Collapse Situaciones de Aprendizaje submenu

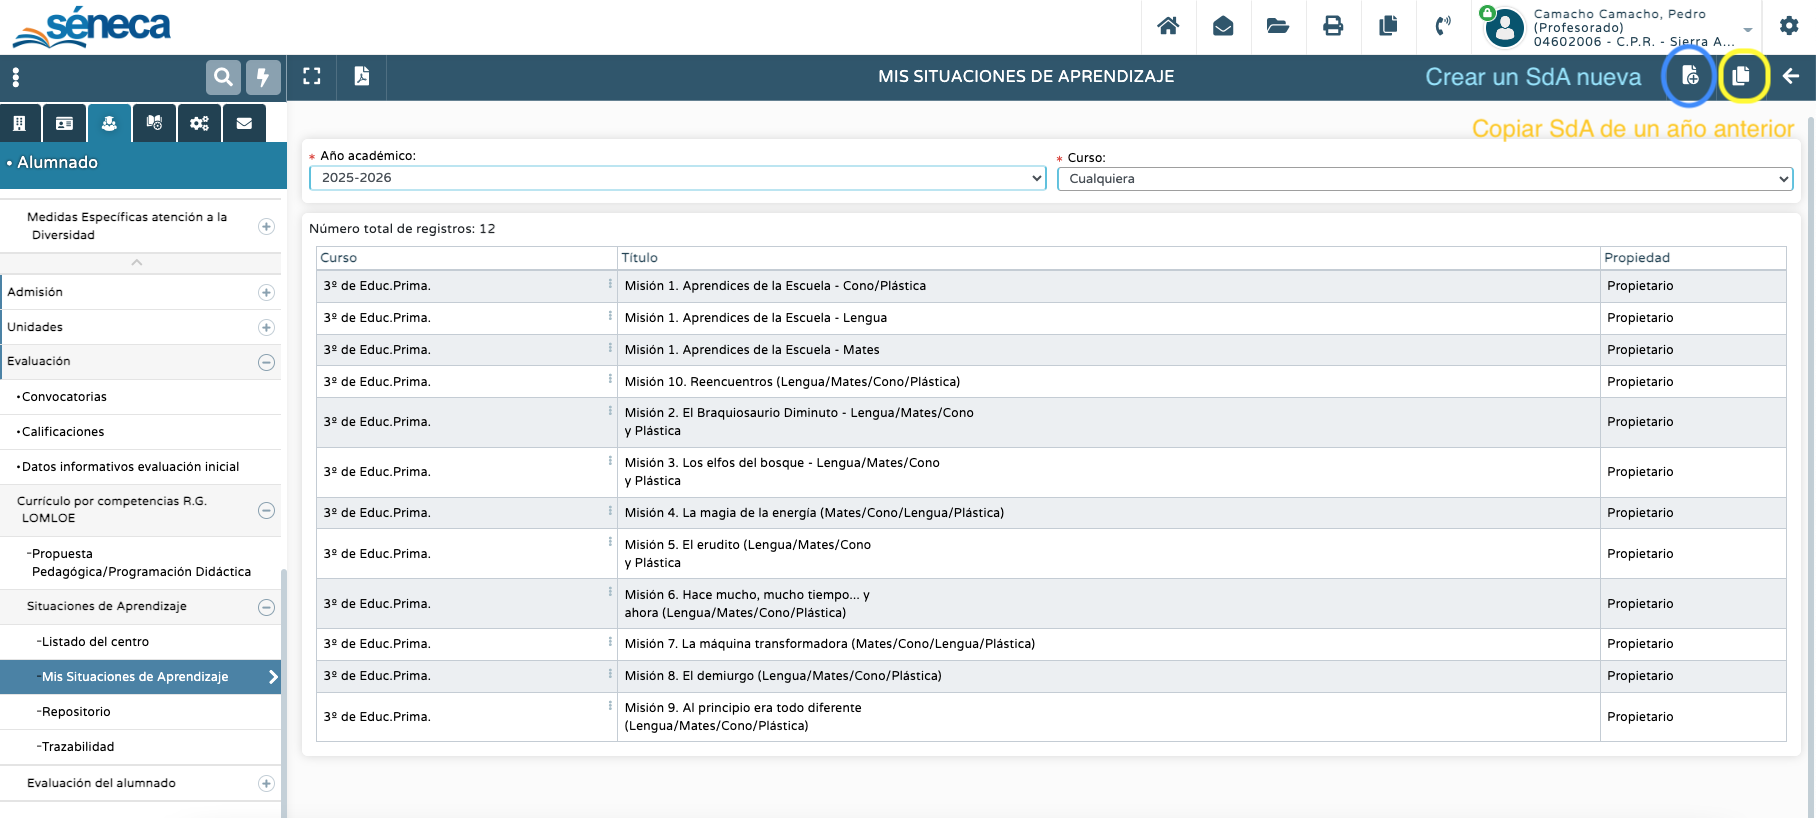266,607
